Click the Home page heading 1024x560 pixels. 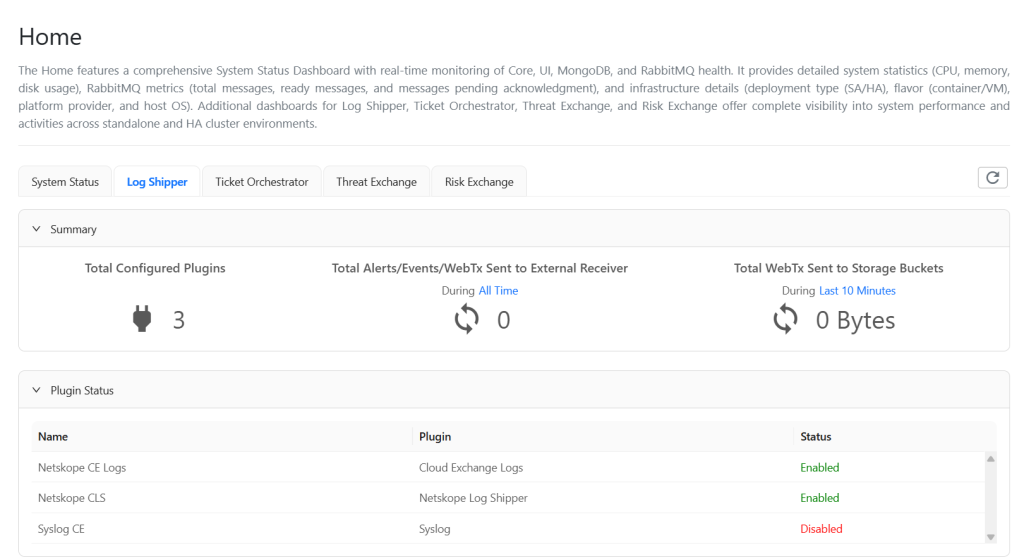pyautogui.click(x=50, y=37)
